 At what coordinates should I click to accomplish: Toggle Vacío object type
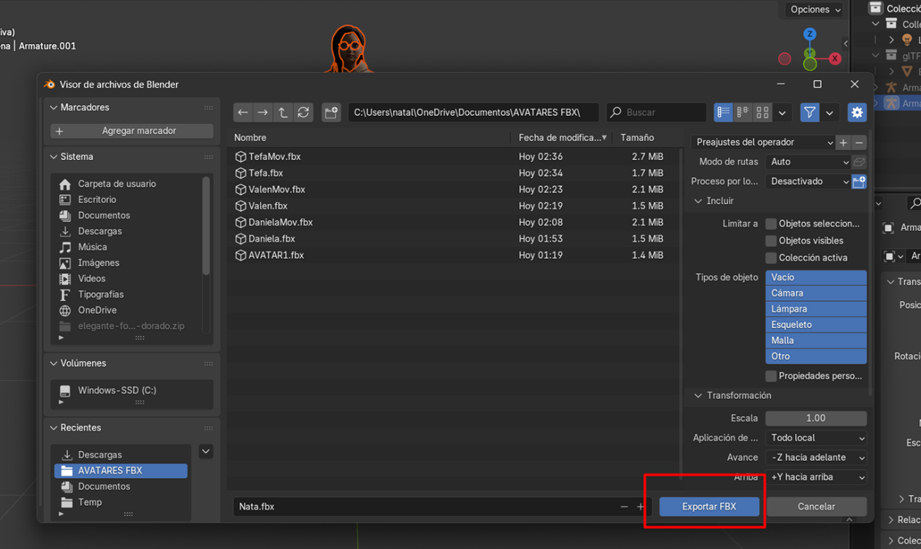click(x=816, y=277)
